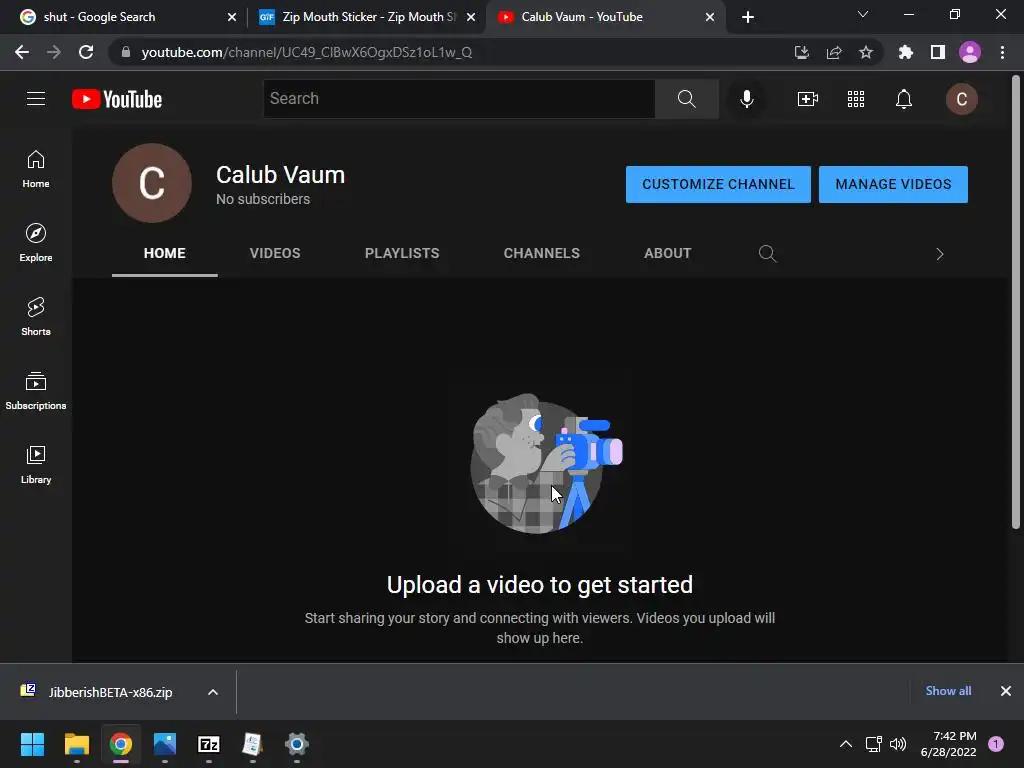Click the share page icon in address bar
The width and height of the screenshot is (1024, 768).
coord(834,52)
